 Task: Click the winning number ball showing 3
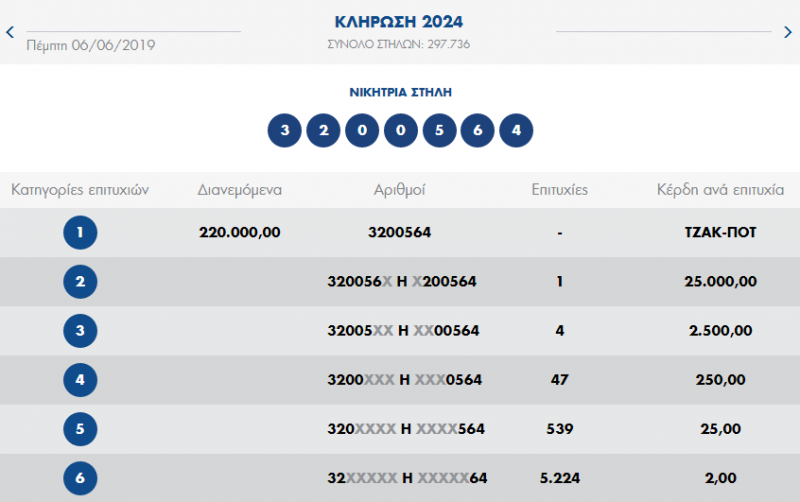click(x=285, y=131)
